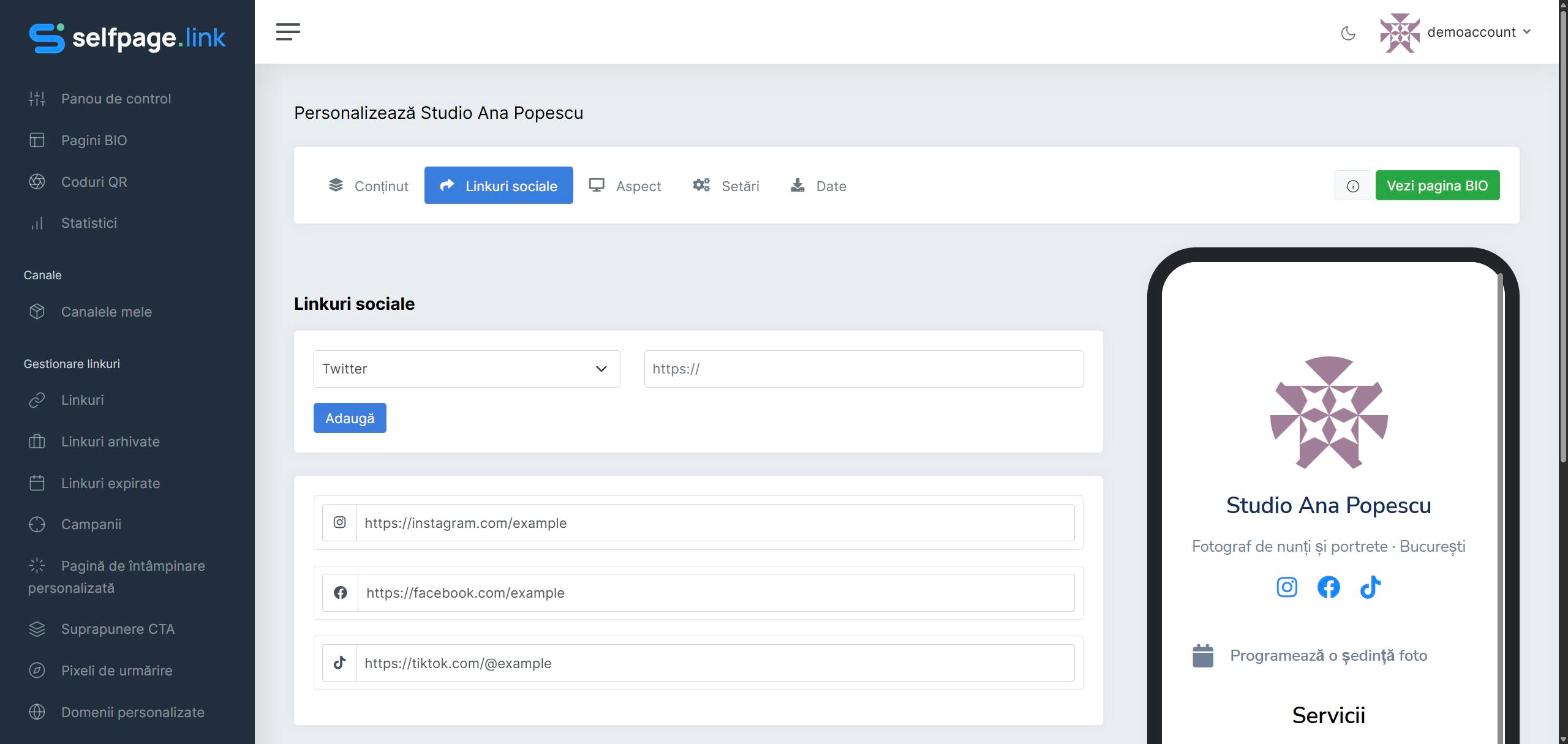Image resolution: width=1568 pixels, height=744 pixels.
Task: Switch to dark mode with moon icon
Action: click(1348, 33)
